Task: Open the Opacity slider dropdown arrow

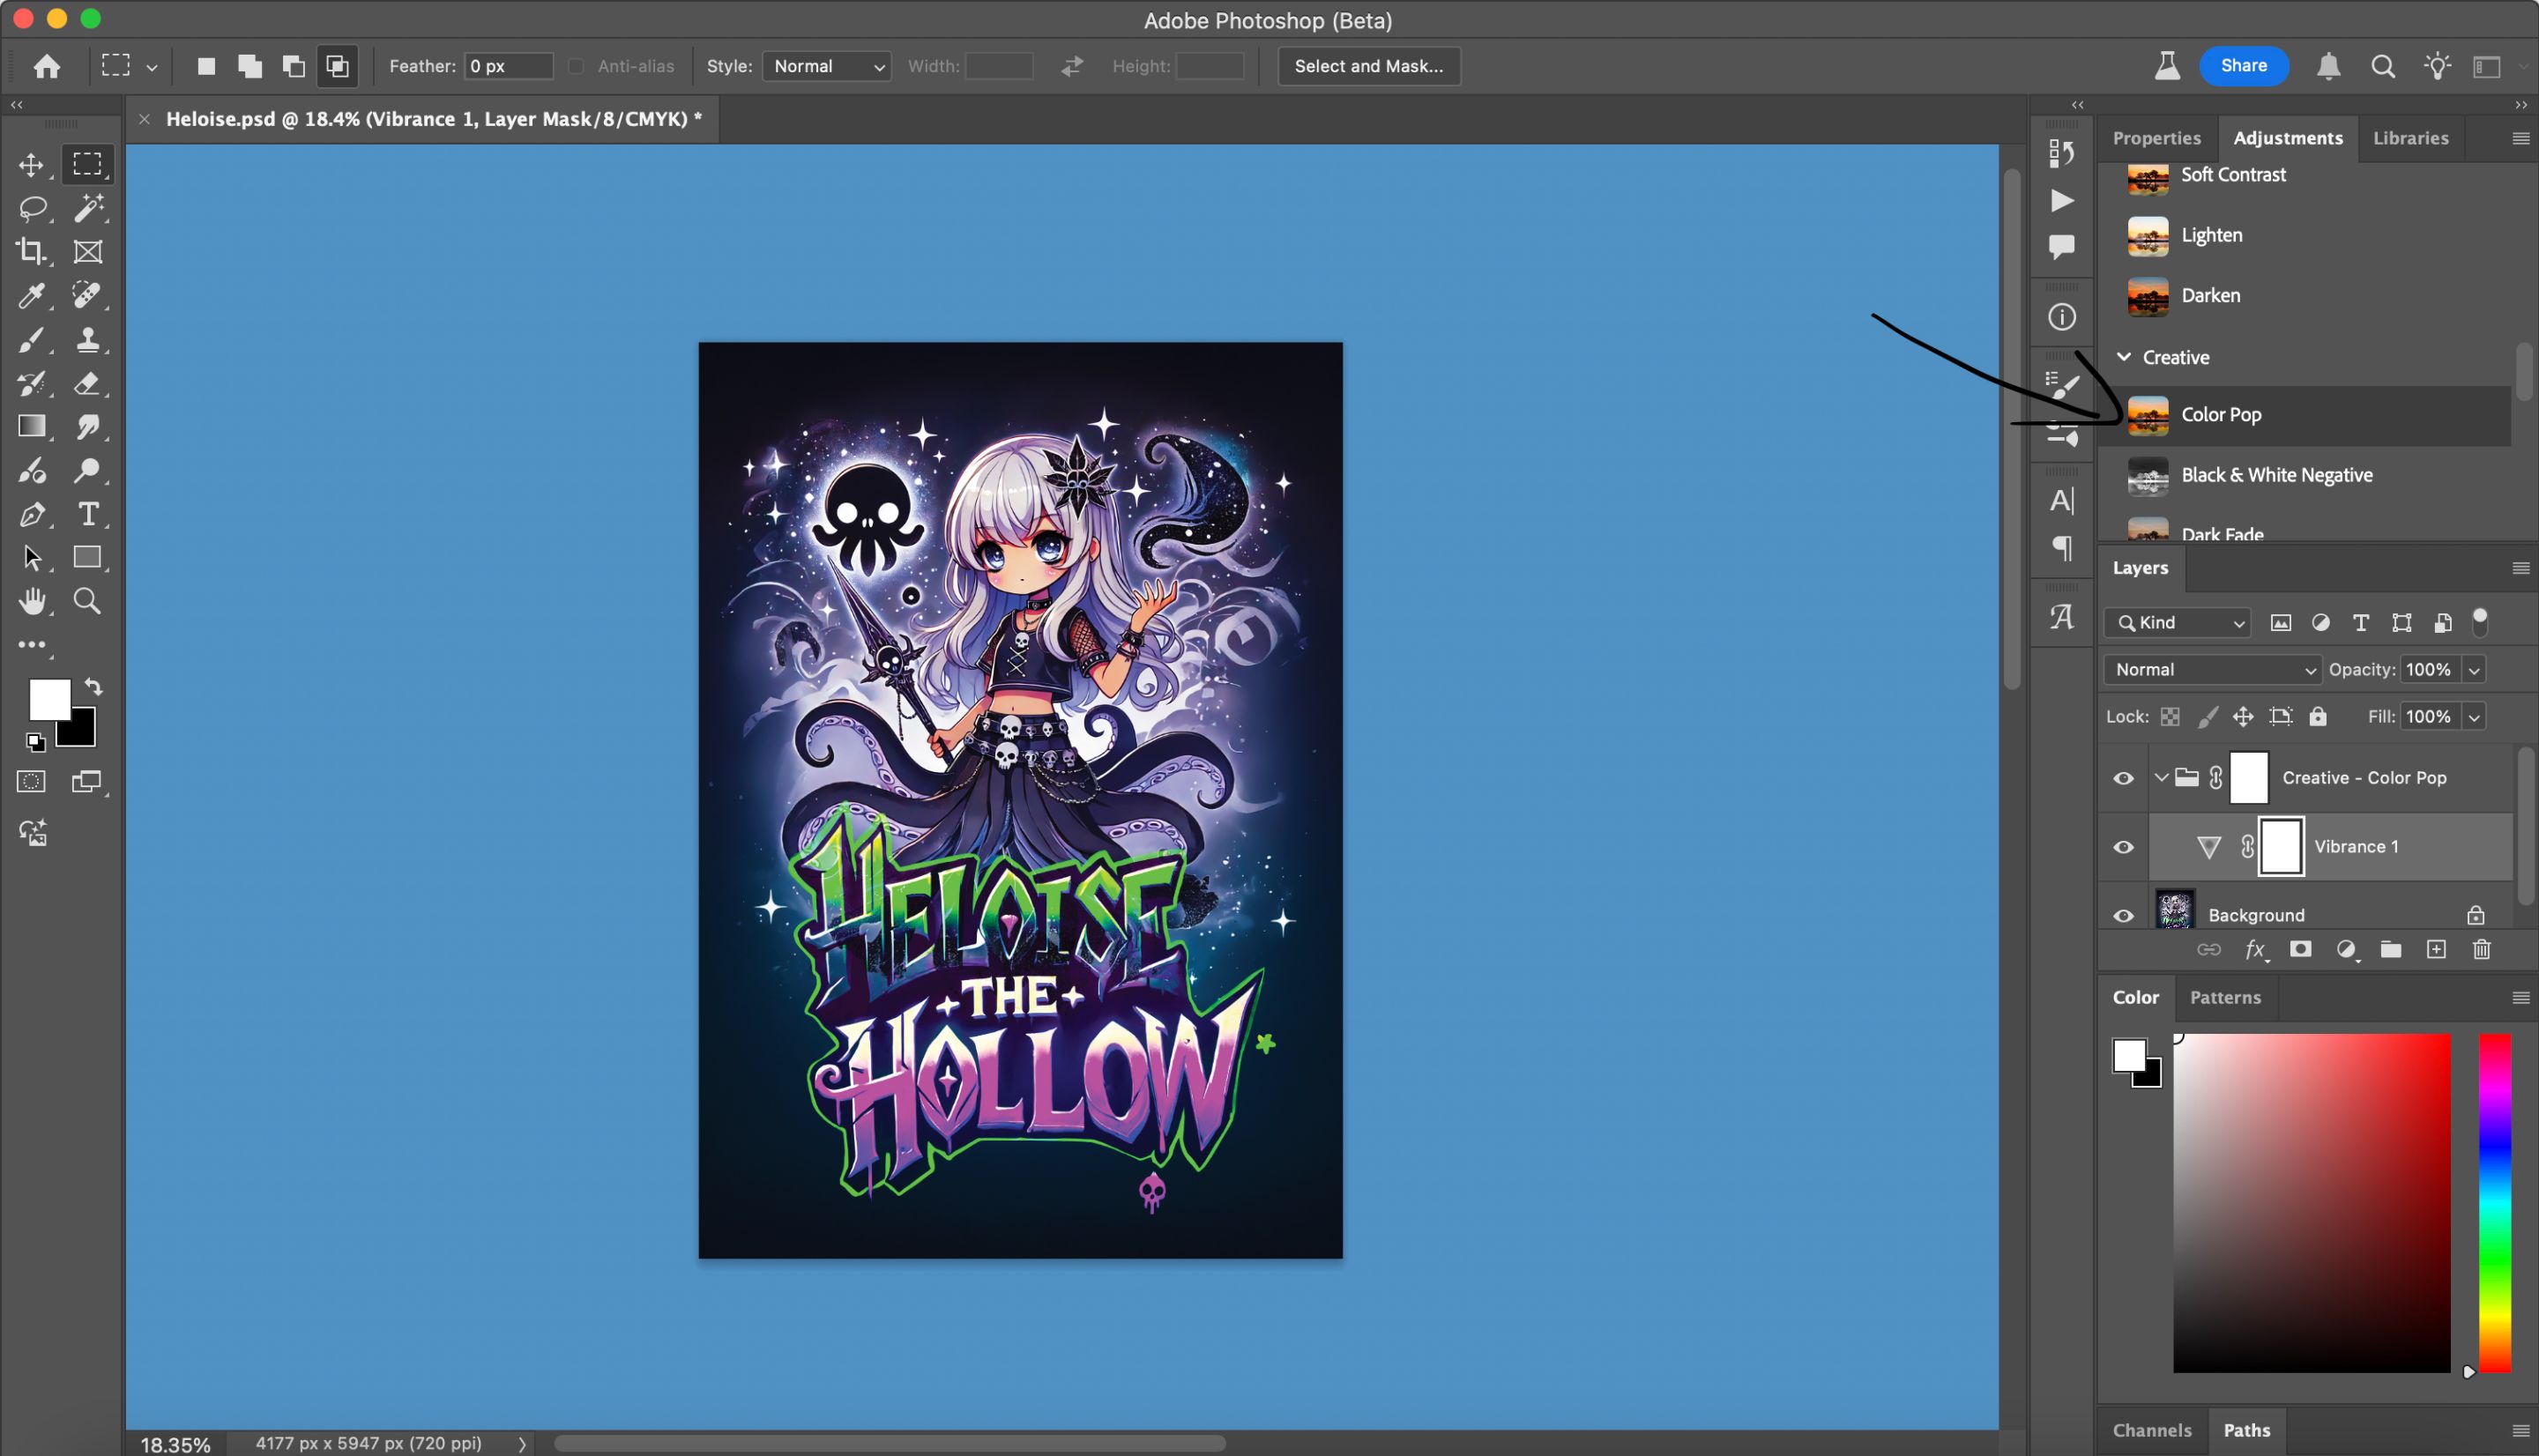Action: [x=2475, y=670]
